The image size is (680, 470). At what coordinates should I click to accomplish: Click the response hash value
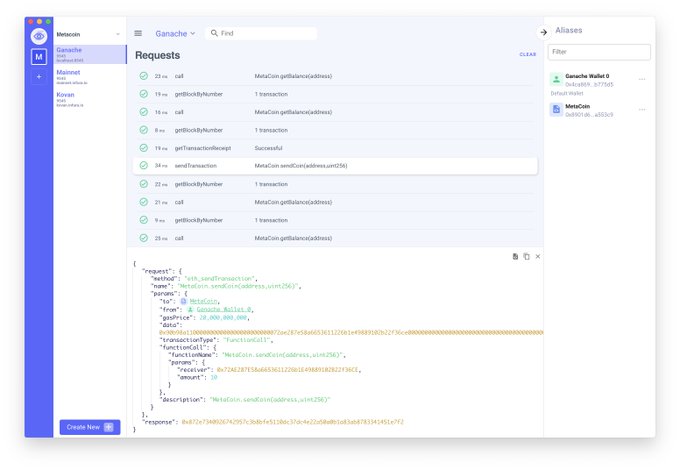point(292,422)
